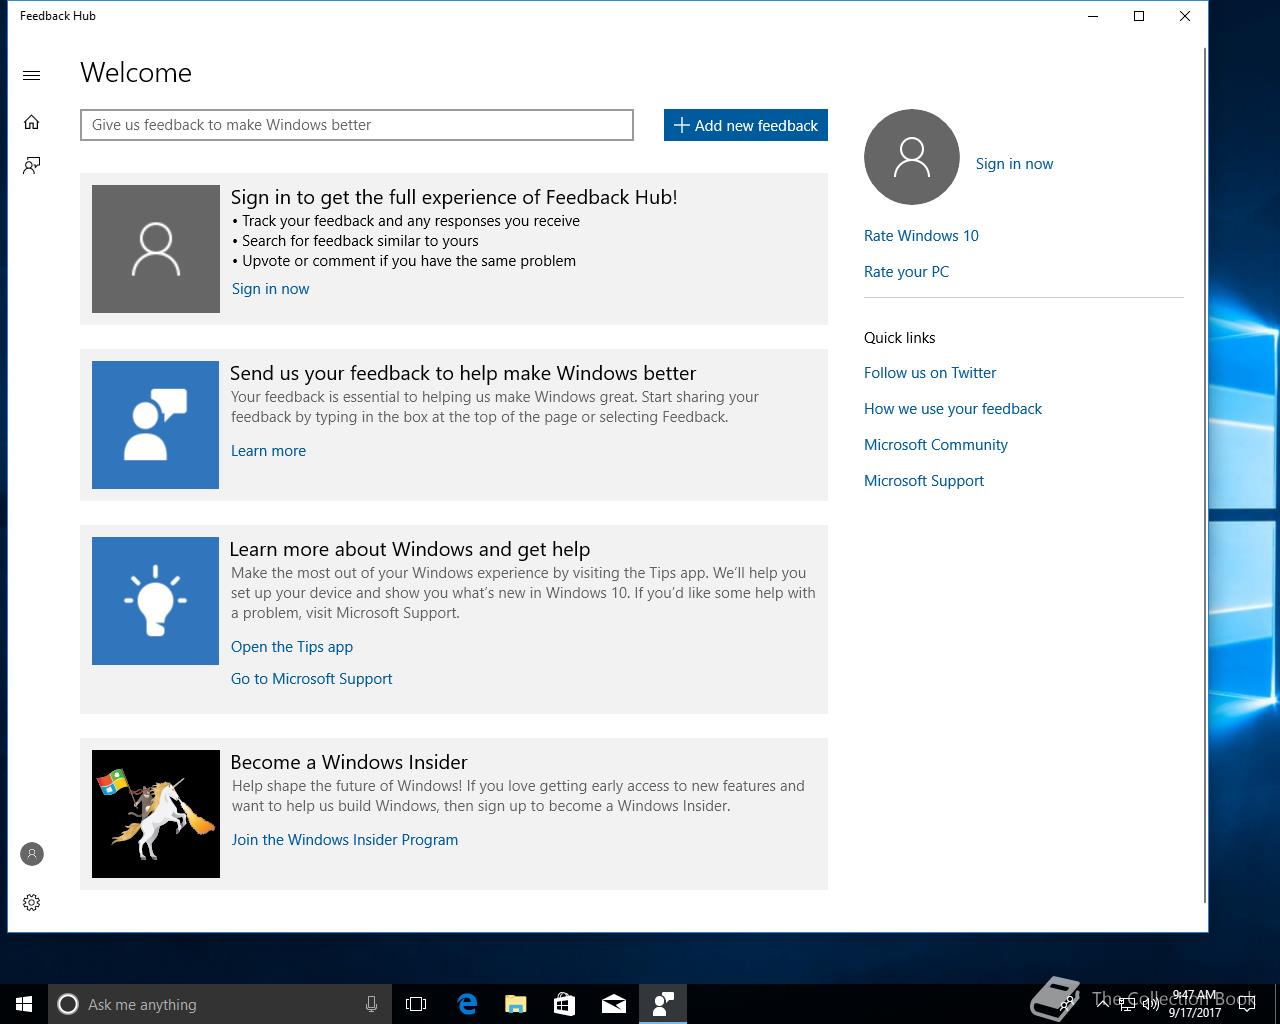Open Windows Start menu
The image size is (1280, 1024).
pyautogui.click(x=24, y=1004)
